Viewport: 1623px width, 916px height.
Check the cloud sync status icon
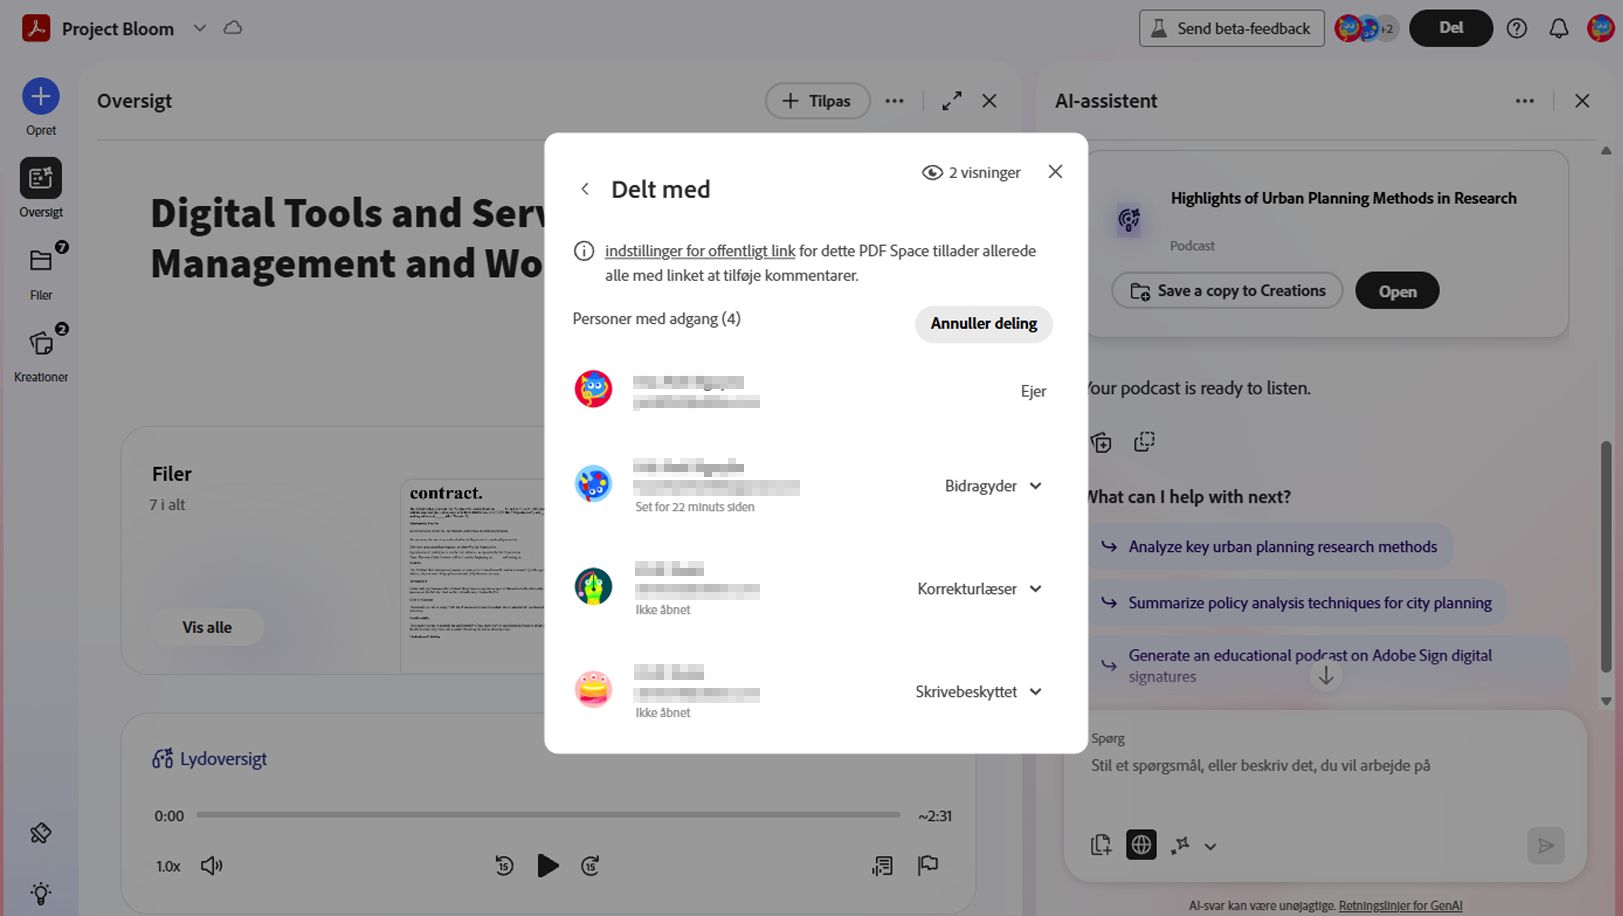233,28
